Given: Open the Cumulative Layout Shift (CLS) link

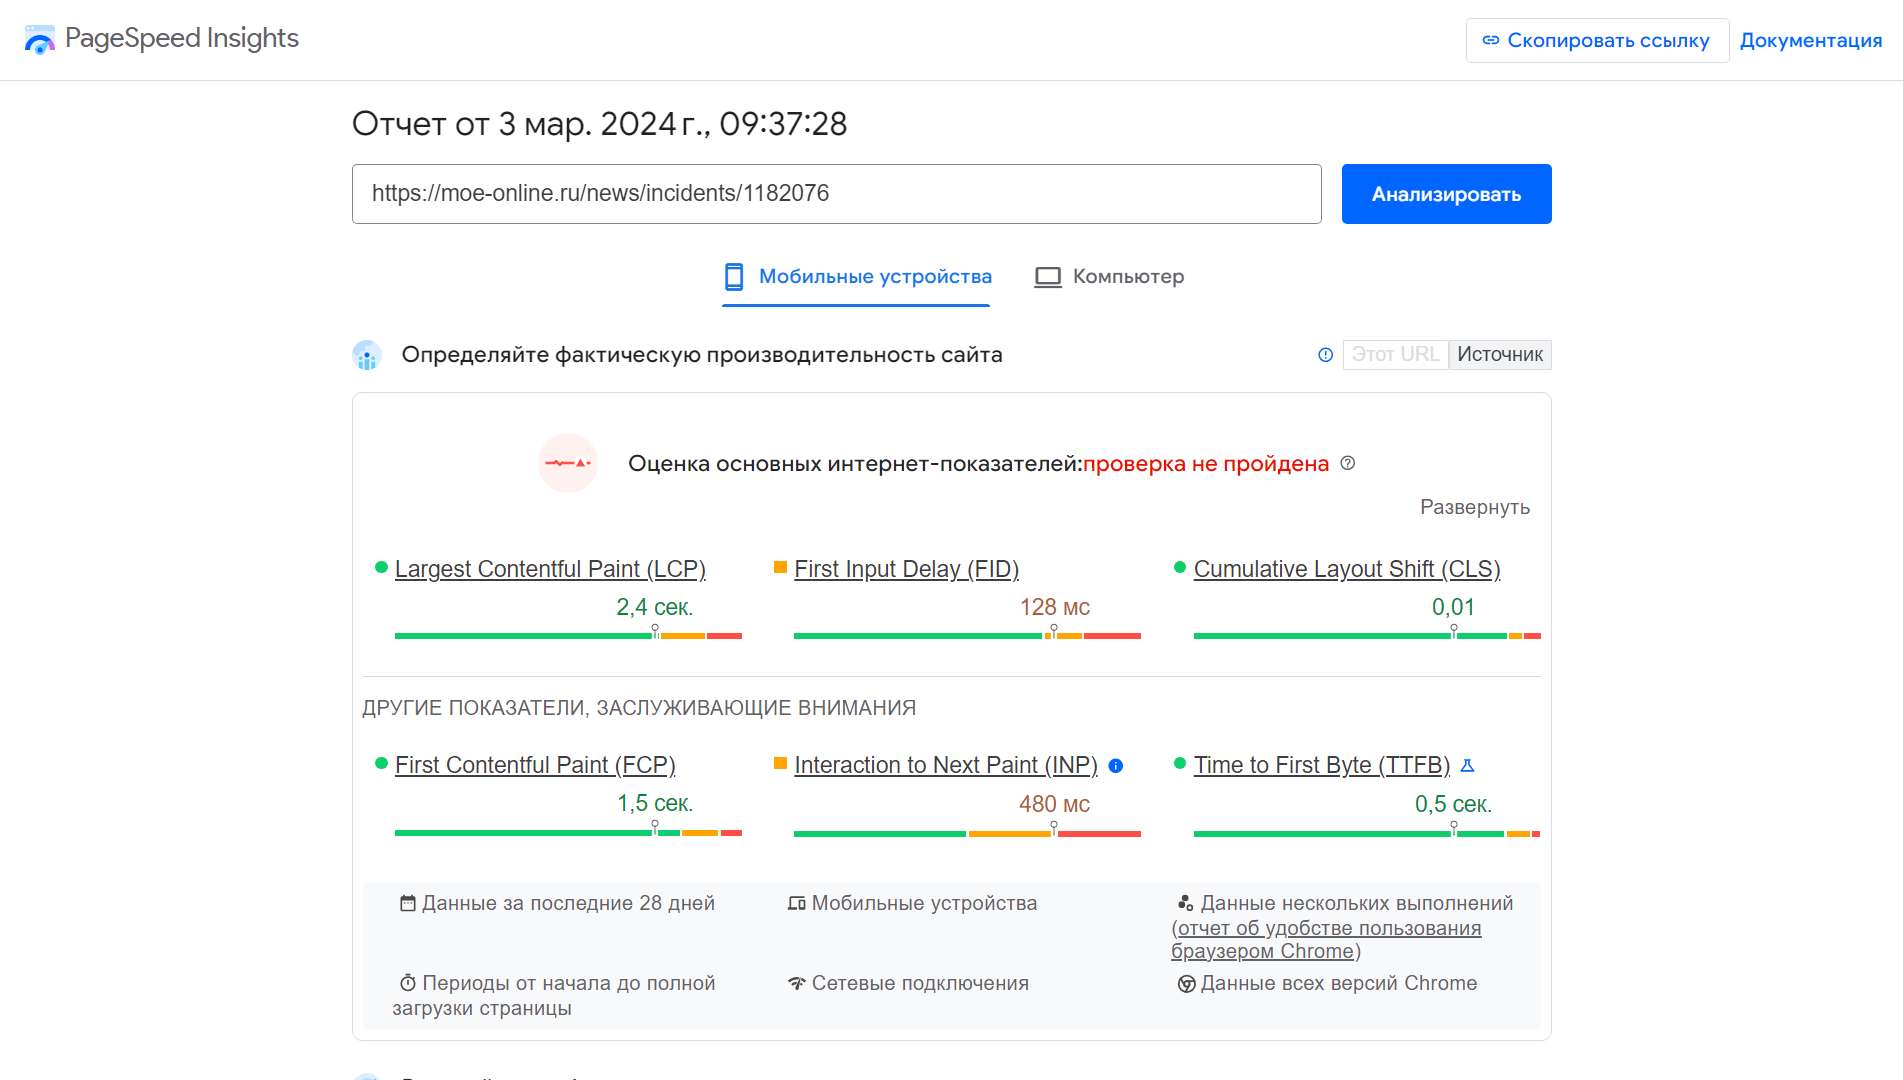Looking at the screenshot, I should click(x=1347, y=569).
